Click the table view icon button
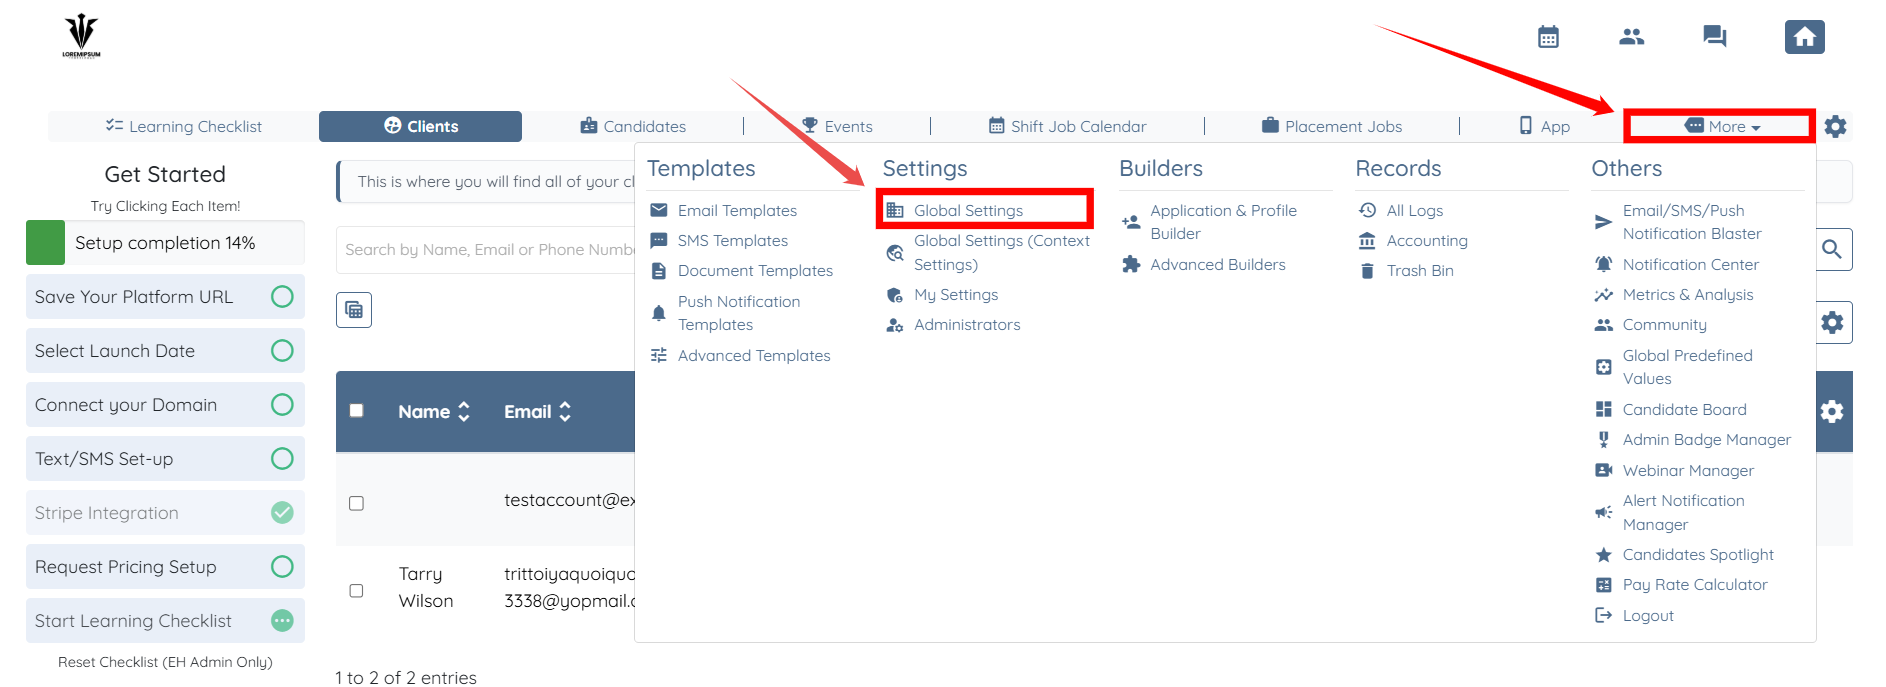This screenshot has height=687, width=1886. pyautogui.click(x=354, y=310)
